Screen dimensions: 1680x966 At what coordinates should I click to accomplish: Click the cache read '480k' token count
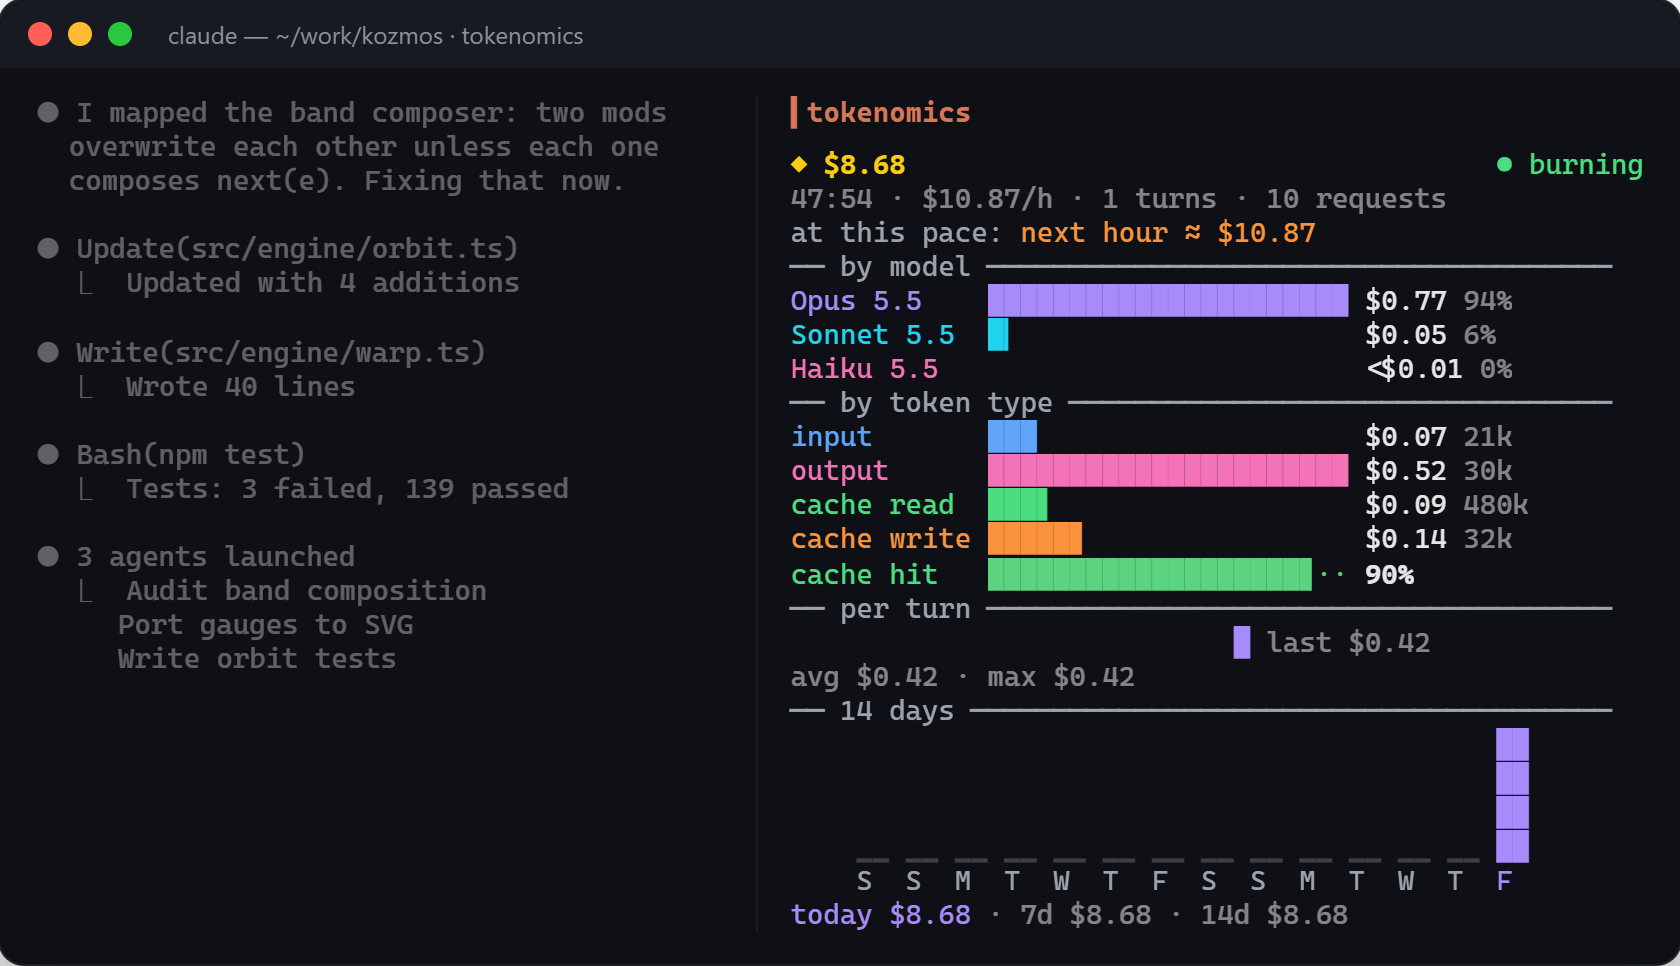tap(1495, 504)
